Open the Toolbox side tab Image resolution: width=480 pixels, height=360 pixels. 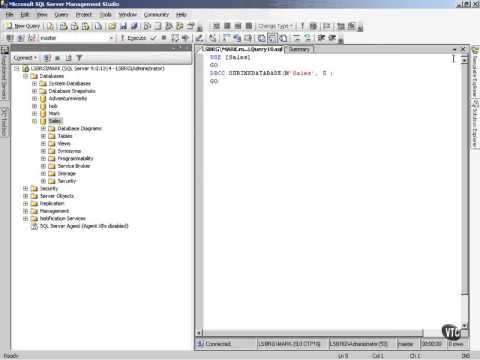4,121
